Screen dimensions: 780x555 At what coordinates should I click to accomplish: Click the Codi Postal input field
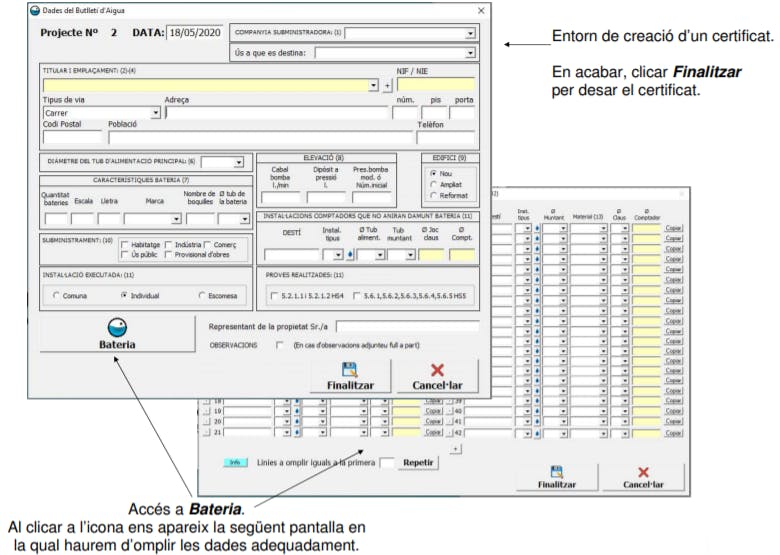[72, 137]
